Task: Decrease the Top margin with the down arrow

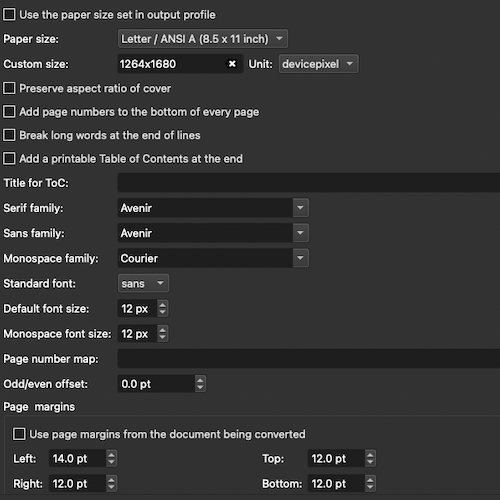Action: pos(370,463)
